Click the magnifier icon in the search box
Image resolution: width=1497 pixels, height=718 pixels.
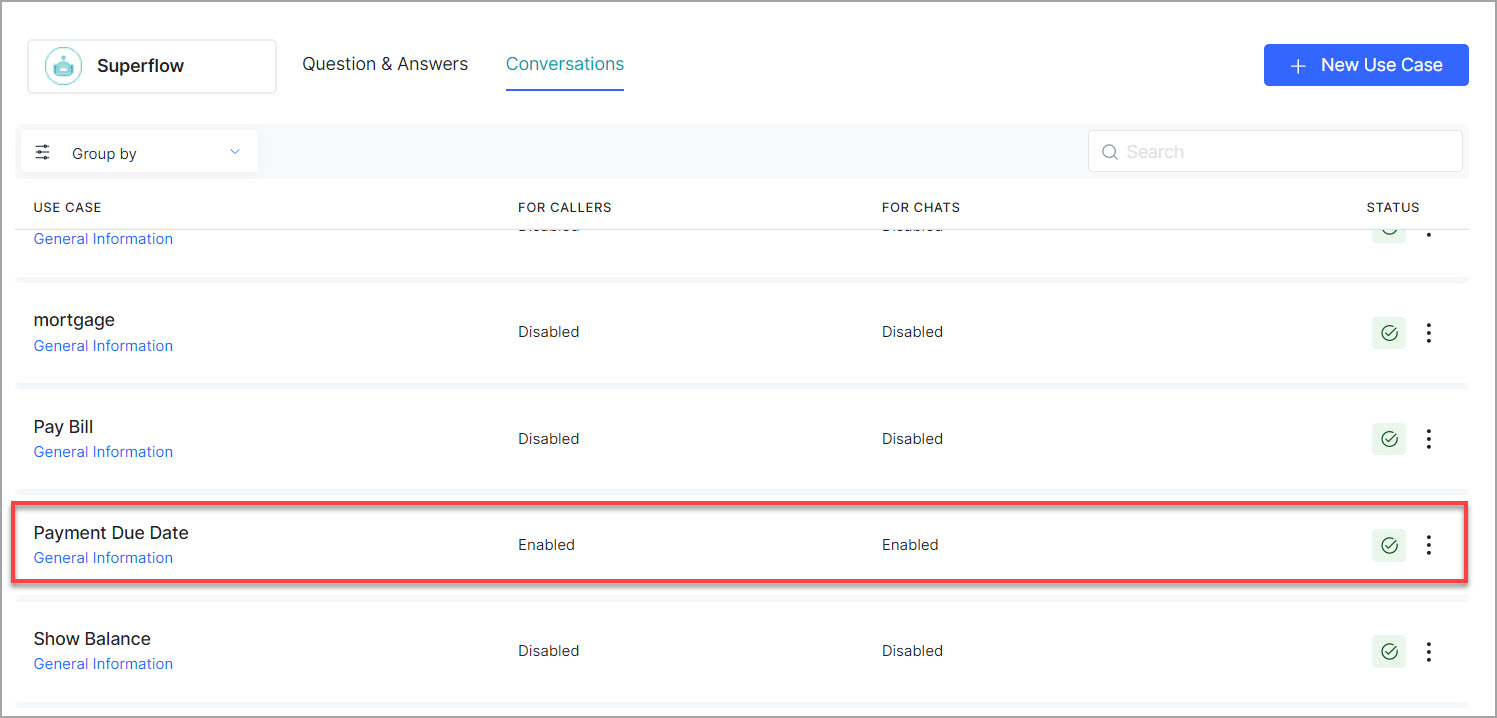tap(1109, 152)
